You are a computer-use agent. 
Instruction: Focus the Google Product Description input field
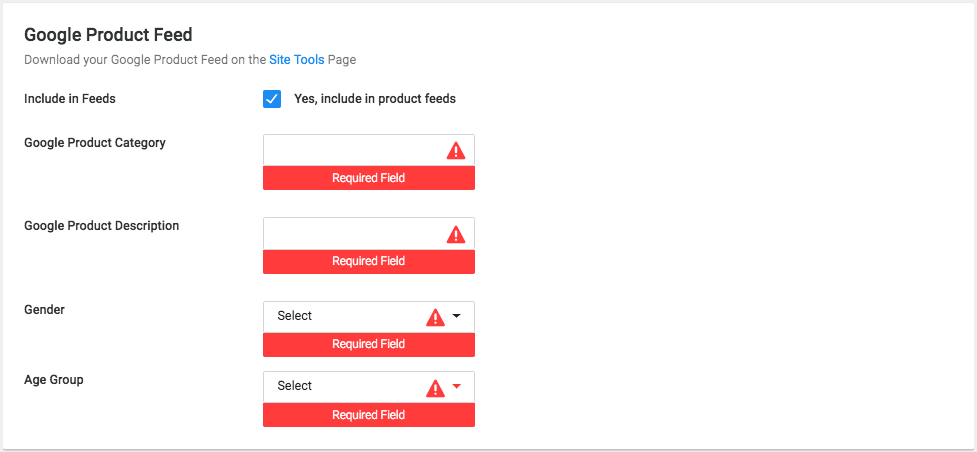coord(369,234)
